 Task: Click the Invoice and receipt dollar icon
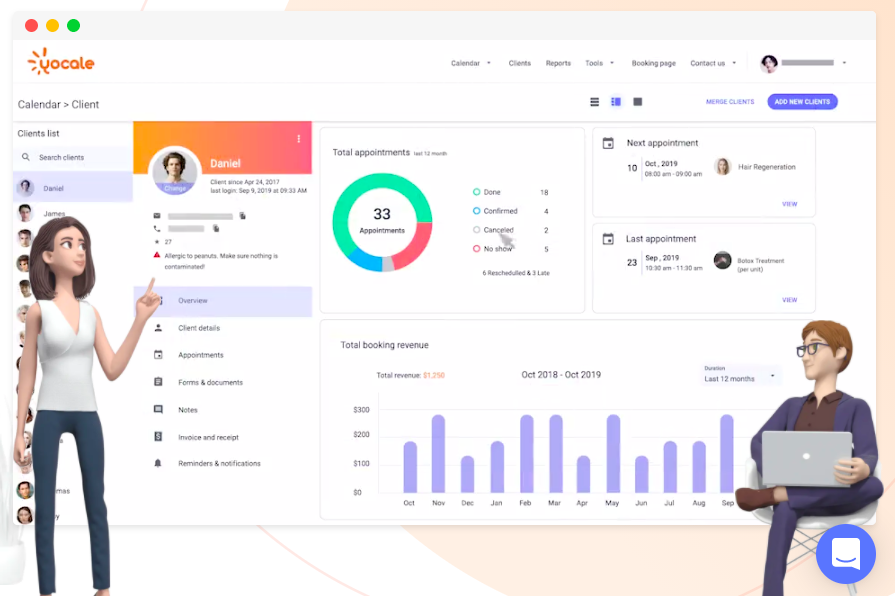click(158, 437)
